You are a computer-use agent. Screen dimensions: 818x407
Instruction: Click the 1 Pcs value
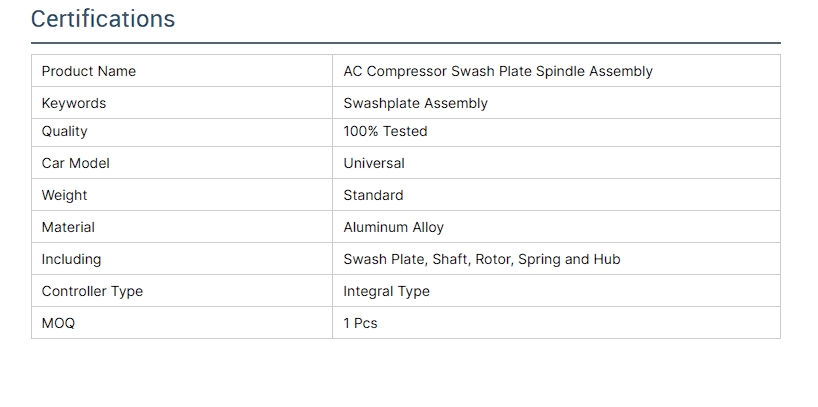pos(360,323)
